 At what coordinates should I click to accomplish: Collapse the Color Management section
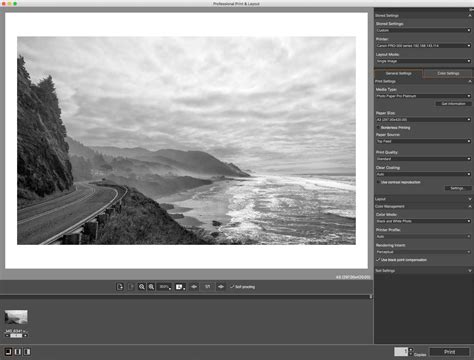tap(470, 207)
